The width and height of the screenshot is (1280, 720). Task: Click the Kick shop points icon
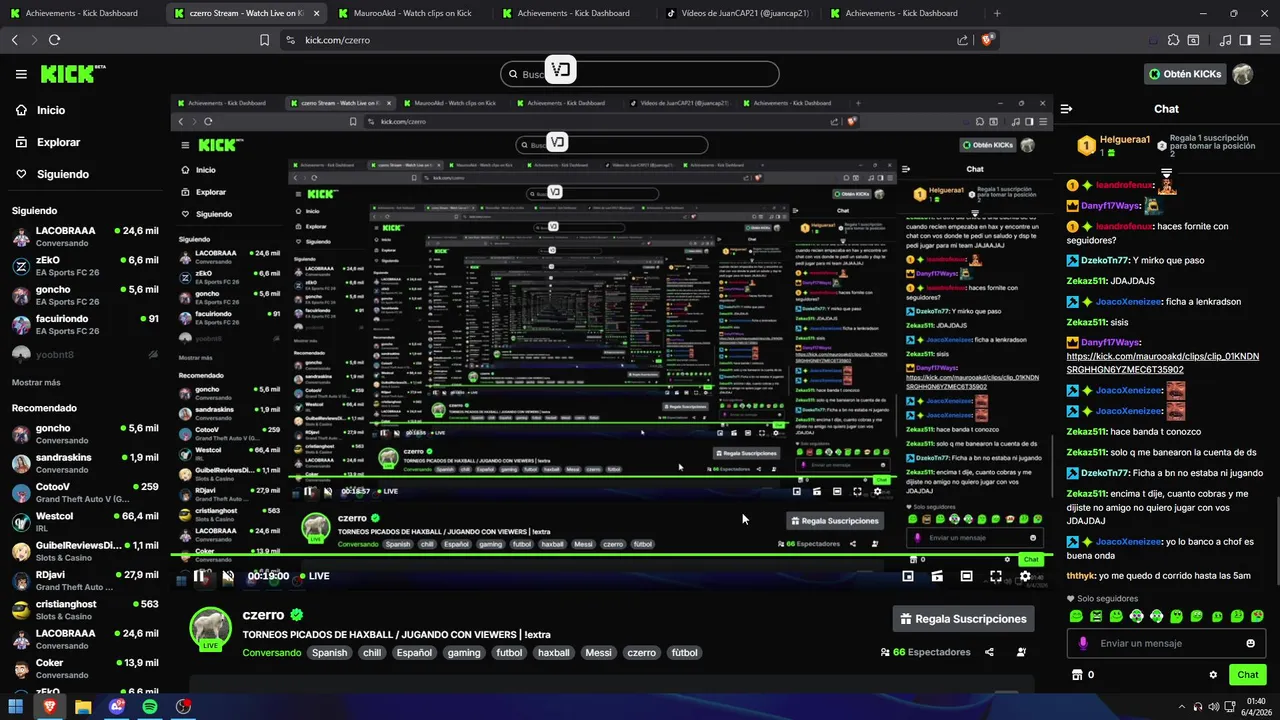coord(1077,675)
